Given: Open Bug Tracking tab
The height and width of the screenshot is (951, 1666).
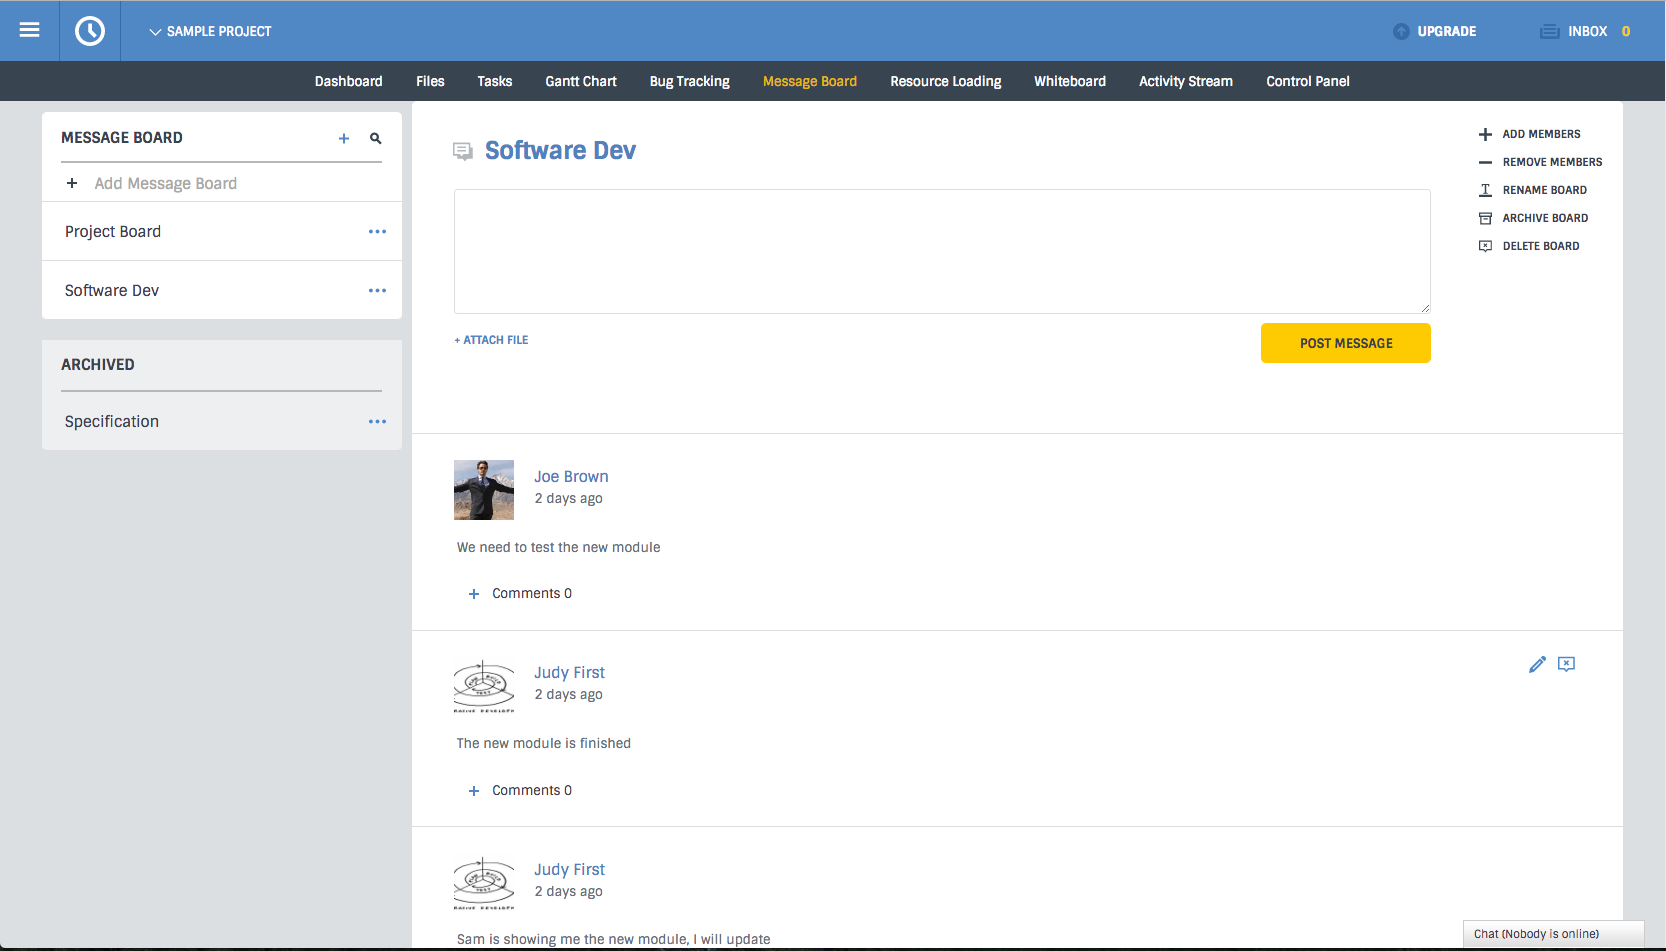Looking at the screenshot, I should (689, 81).
